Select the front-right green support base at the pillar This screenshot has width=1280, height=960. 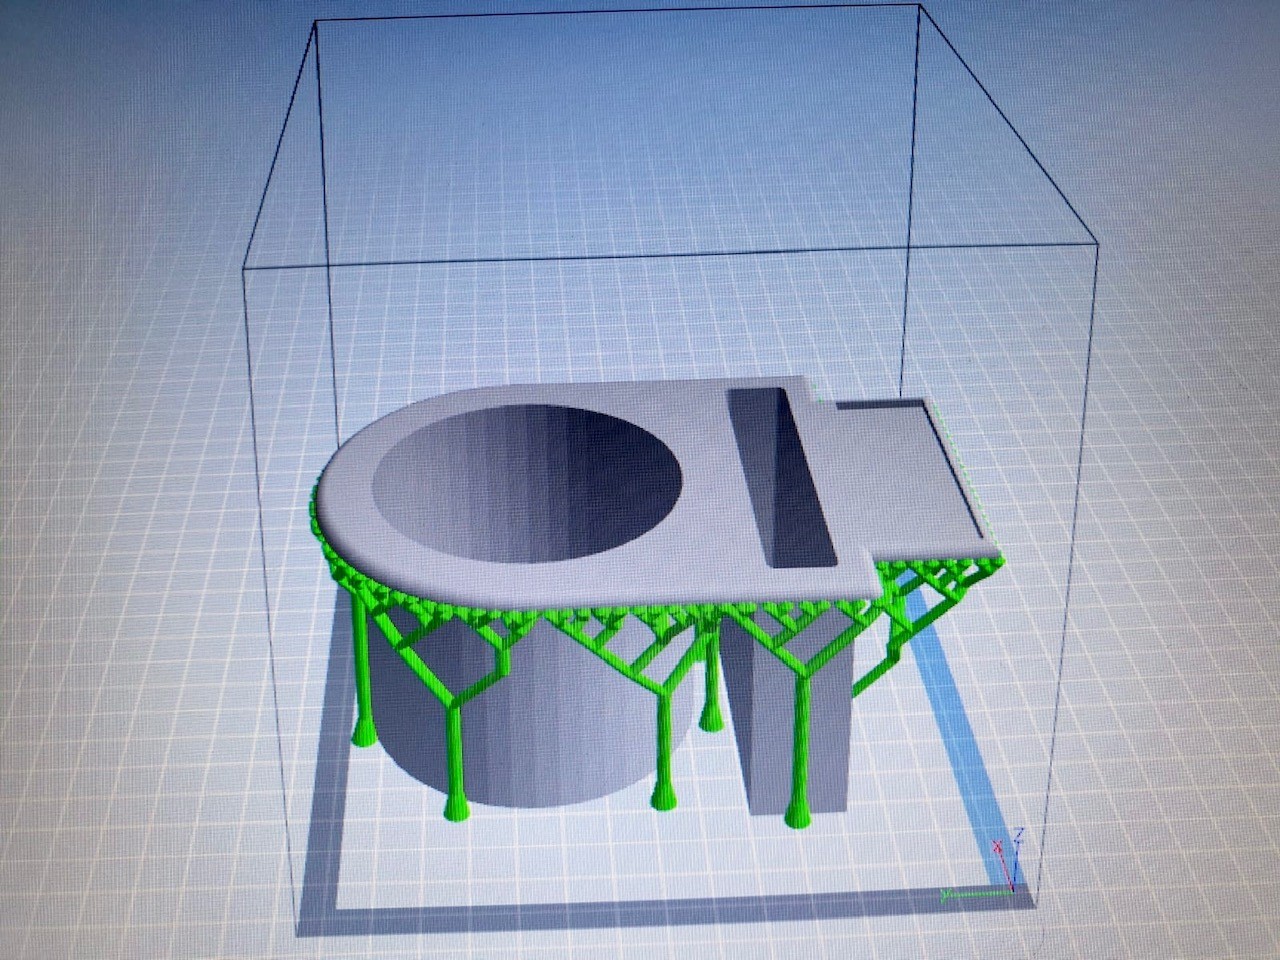click(x=797, y=818)
